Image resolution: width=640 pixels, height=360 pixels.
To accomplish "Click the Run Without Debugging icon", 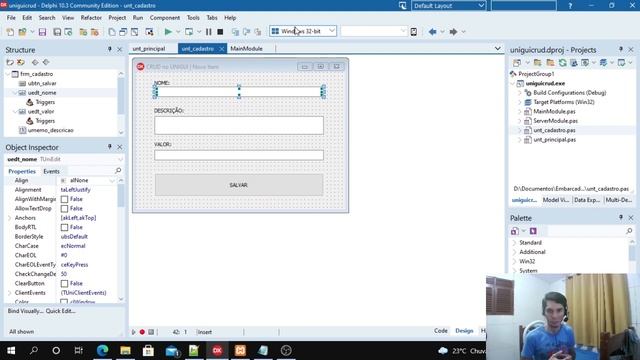I will pos(189,31).
